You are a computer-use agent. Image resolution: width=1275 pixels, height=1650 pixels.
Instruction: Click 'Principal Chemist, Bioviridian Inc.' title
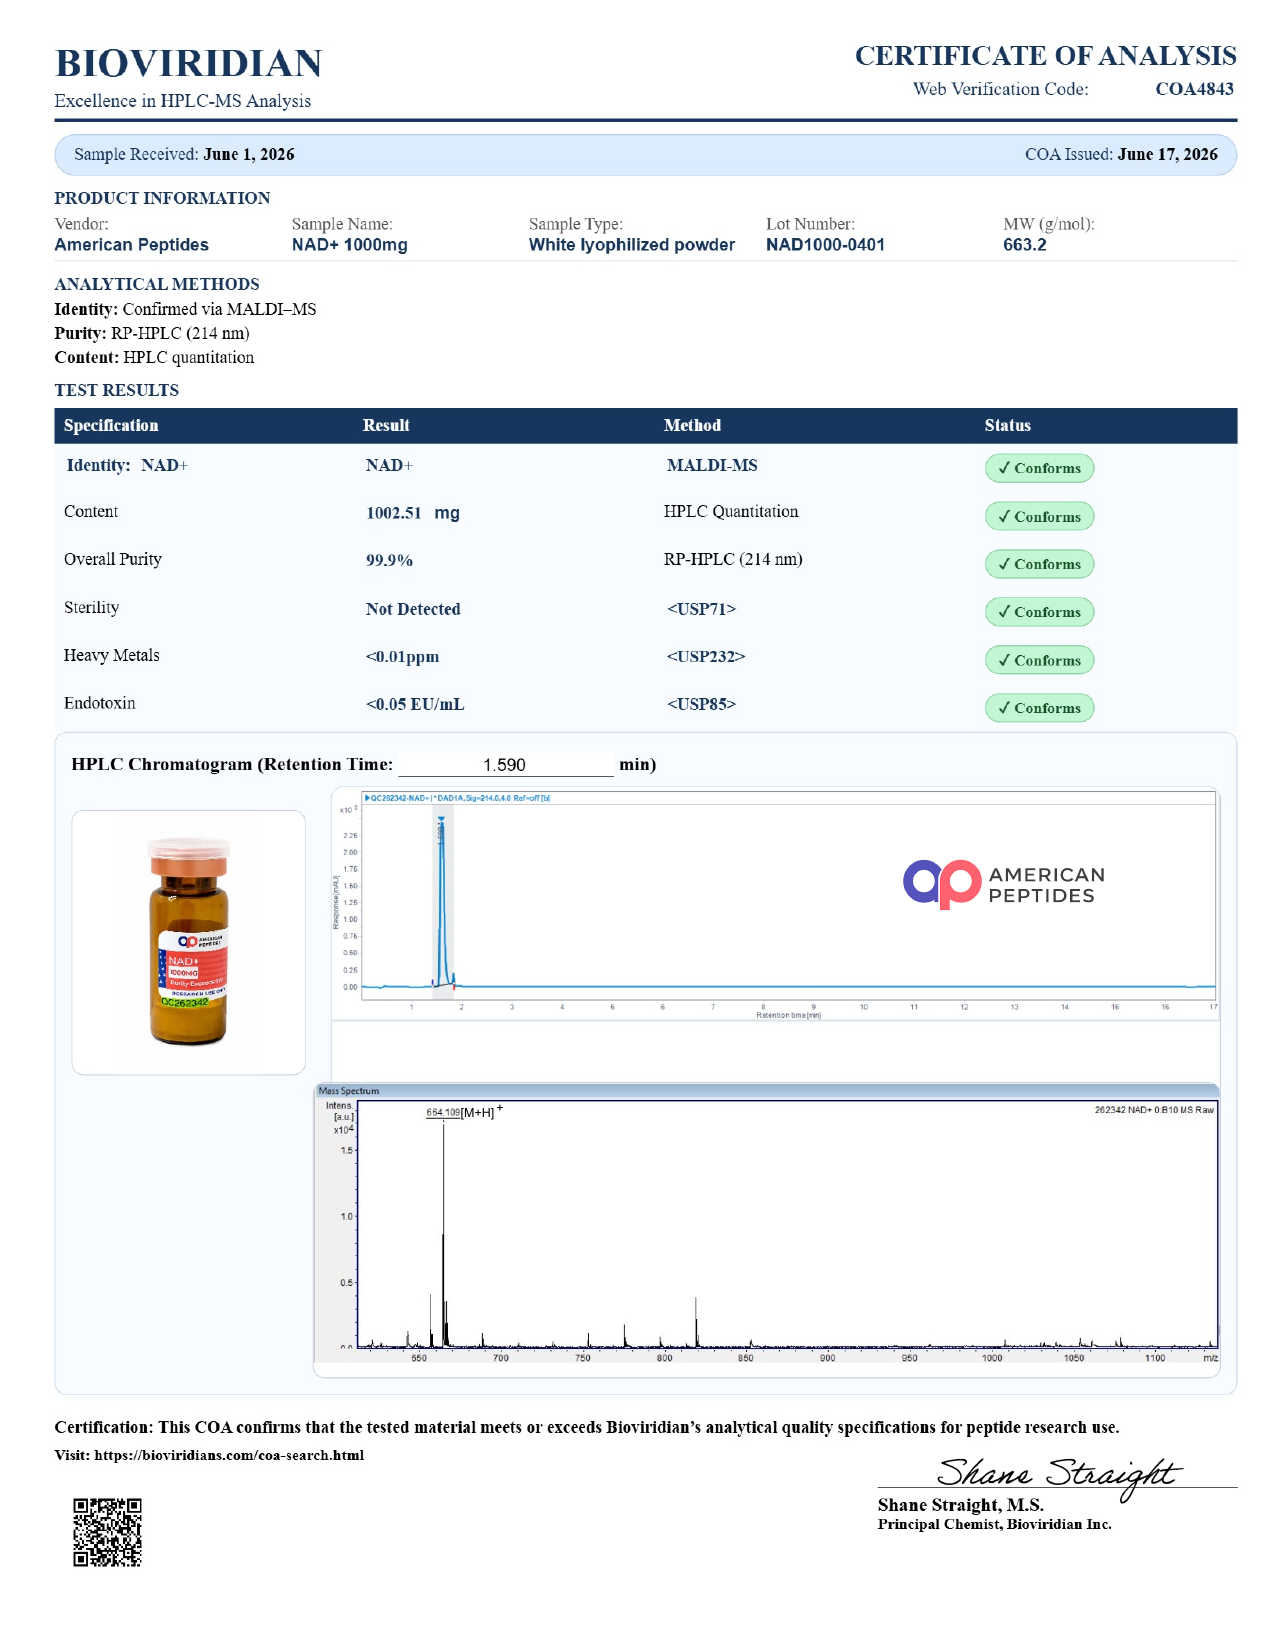(995, 1525)
